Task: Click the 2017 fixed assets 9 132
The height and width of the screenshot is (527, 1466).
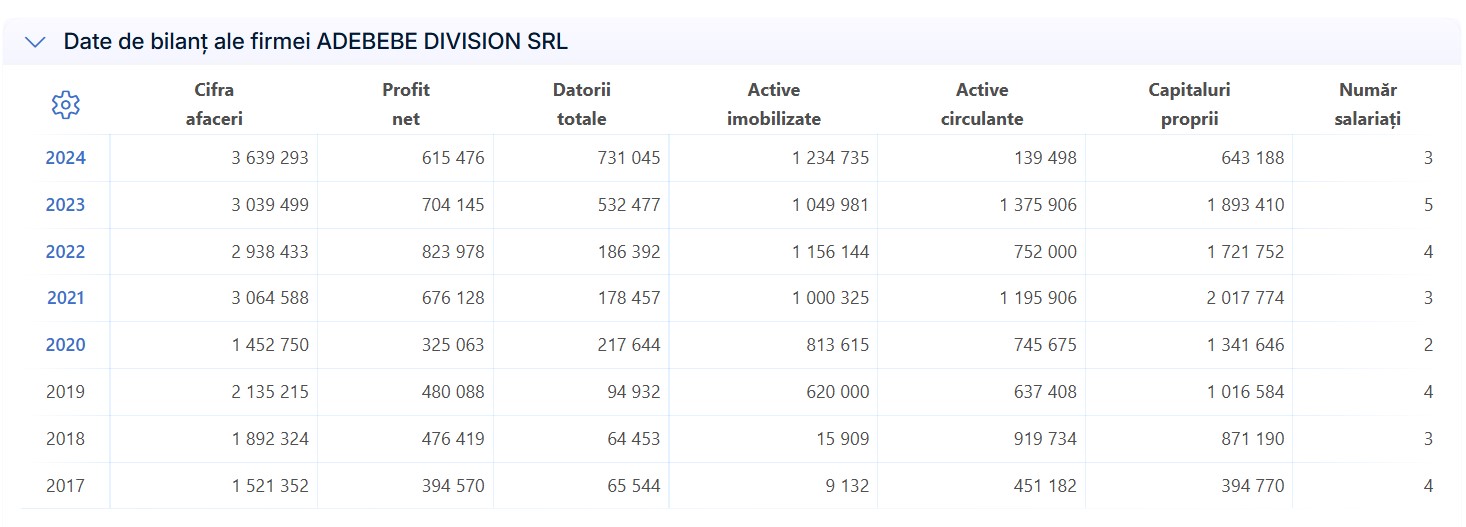Action: [x=848, y=486]
